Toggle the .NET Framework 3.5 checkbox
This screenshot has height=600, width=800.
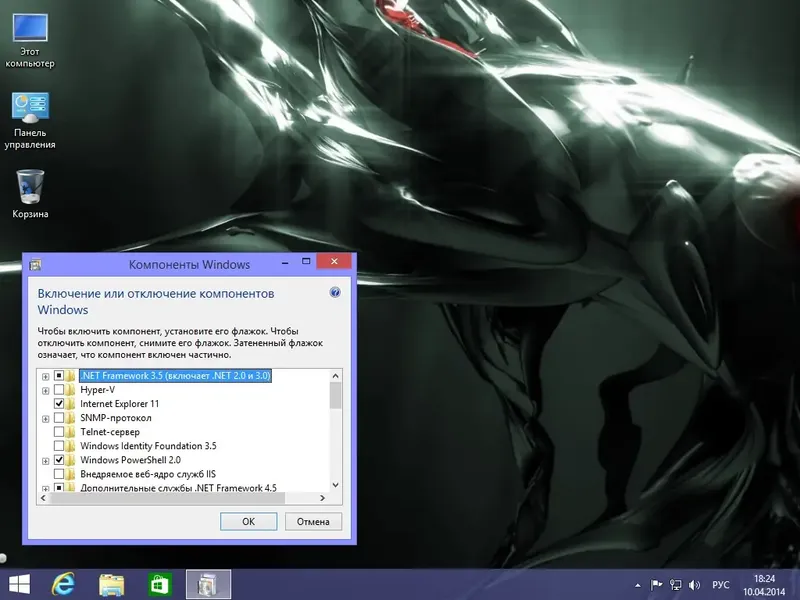click(59, 376)
